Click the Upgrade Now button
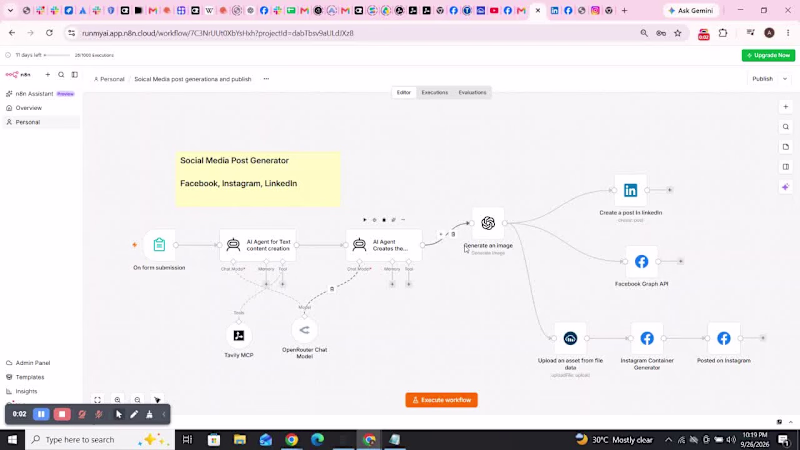The image size is (800, 450). (768, 55)
